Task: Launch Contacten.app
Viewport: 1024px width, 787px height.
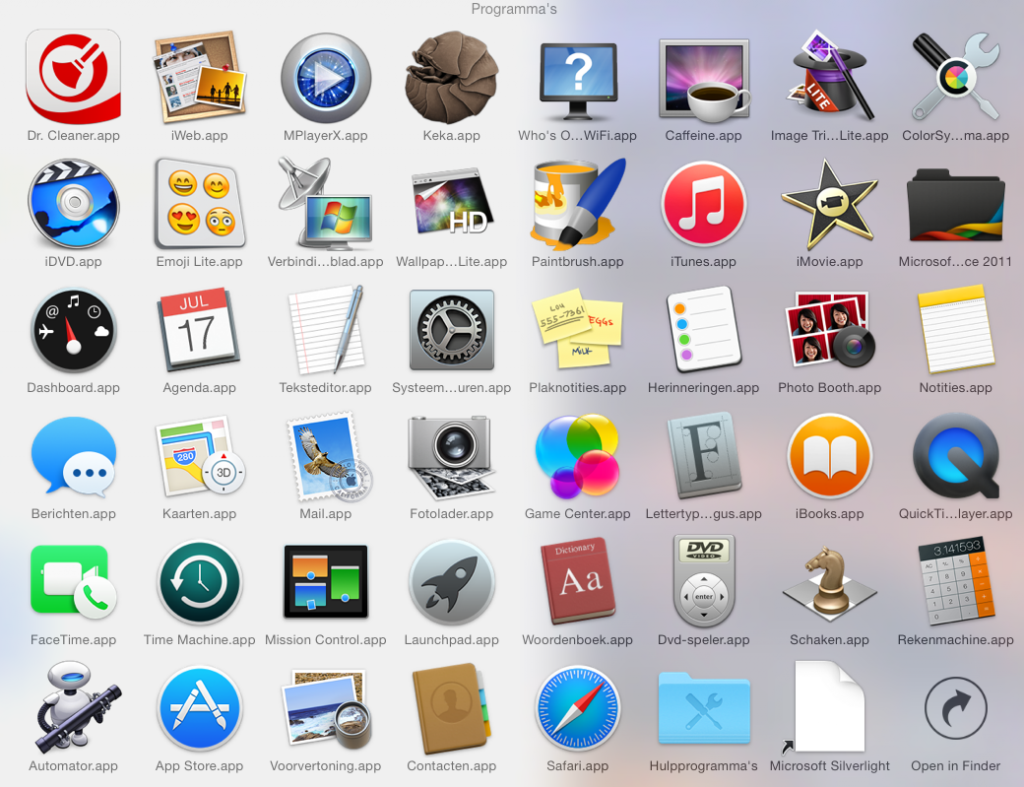Action: [x=451, y=709]
